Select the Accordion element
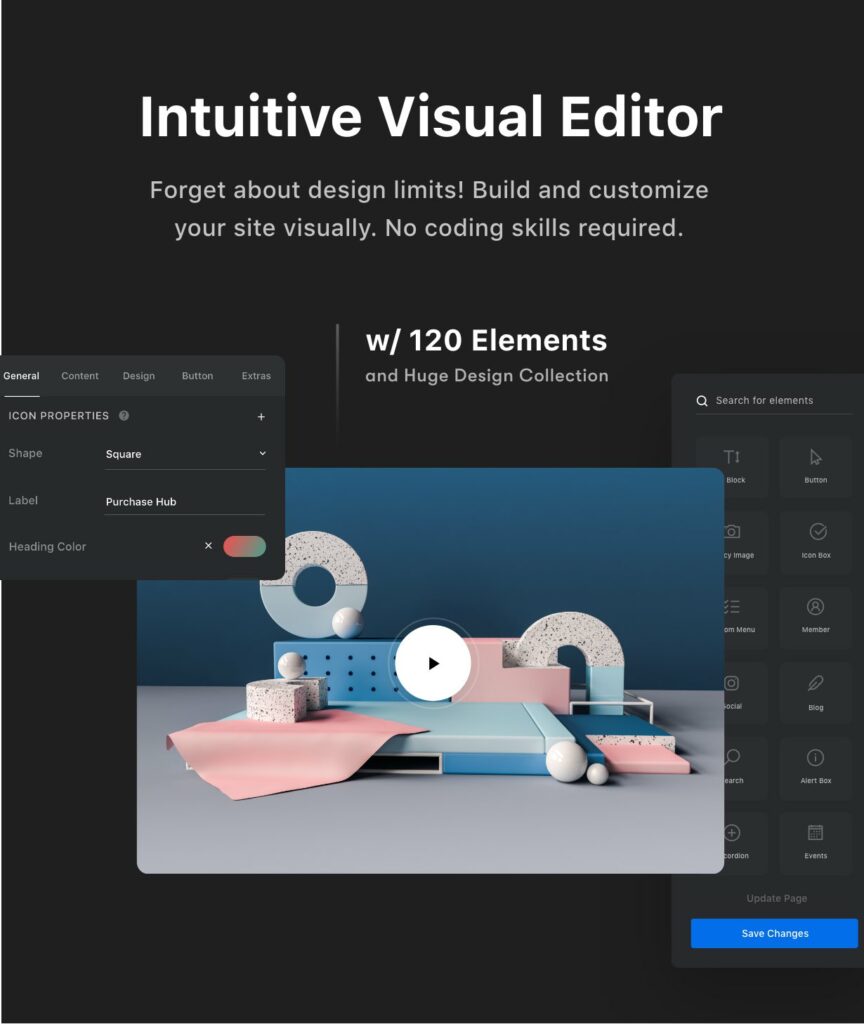This screenshot has height=1024, width=864. click(x=733, y=841)
